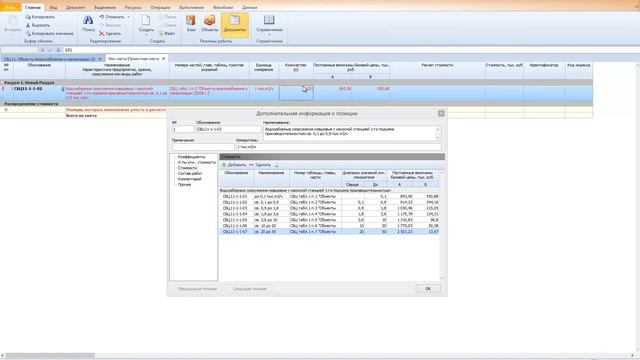The width and height of the screenshot is (640, 360).
Task: Select the Документ ribbon tab
Action: coord(76,7)
